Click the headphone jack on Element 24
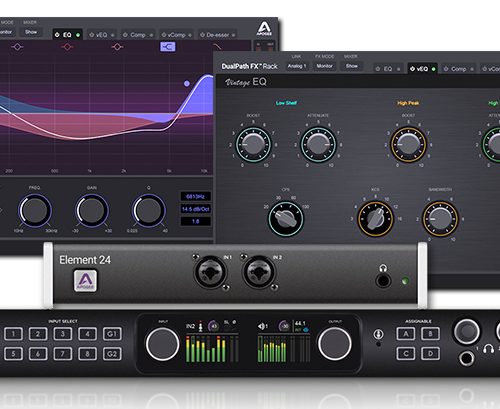The height and width of the screenshot is (409, 500). (x=383, y=281)
